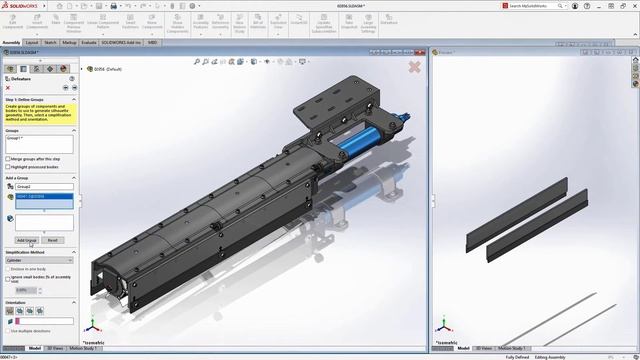Open the ConfigurationManager tab icon
The height and width of the screenshot is (360, 640).
tap(36, 69)
